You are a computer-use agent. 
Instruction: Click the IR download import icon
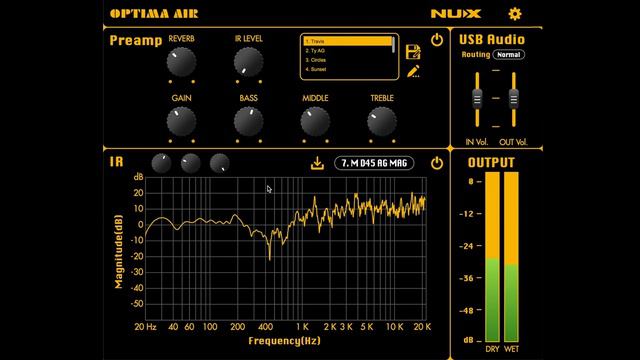click(x=317, y=163)
